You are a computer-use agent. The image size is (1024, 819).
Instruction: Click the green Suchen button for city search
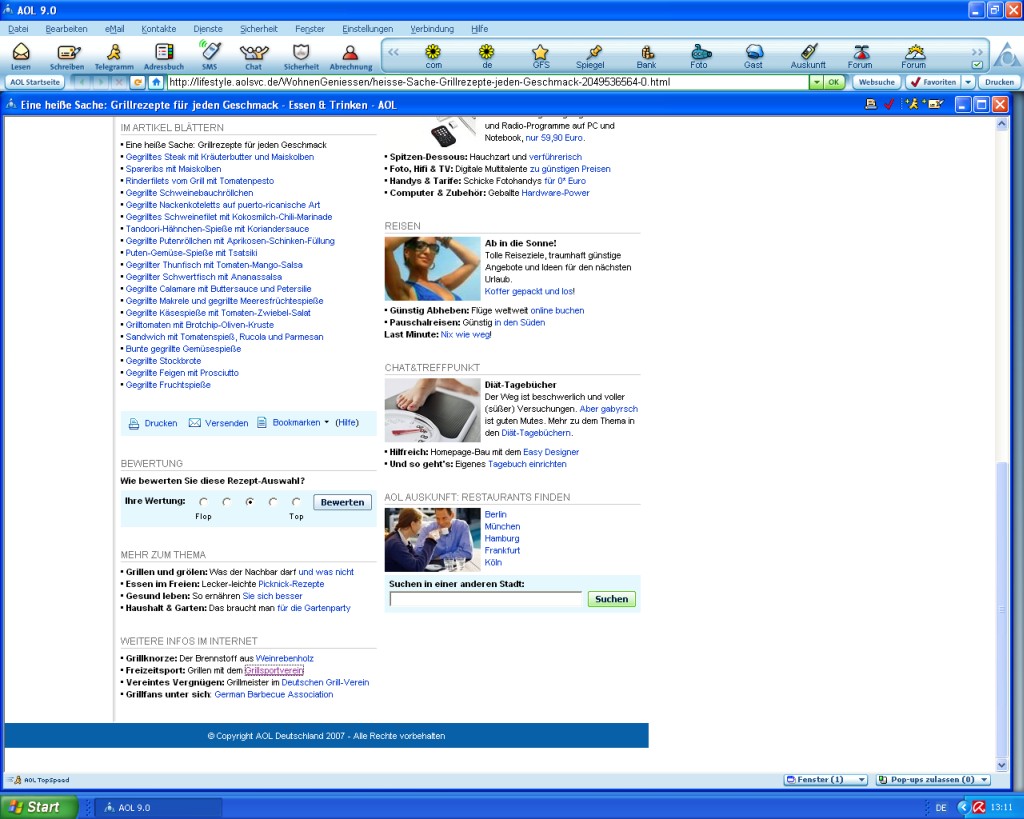click(x=611, y=599)
